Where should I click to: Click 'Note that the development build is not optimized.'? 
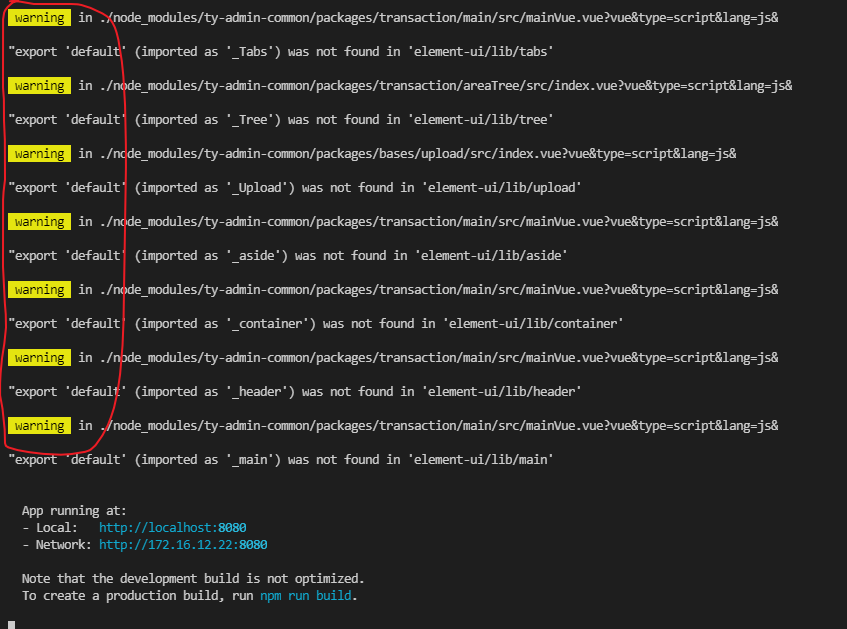click(x=193, y=579)
